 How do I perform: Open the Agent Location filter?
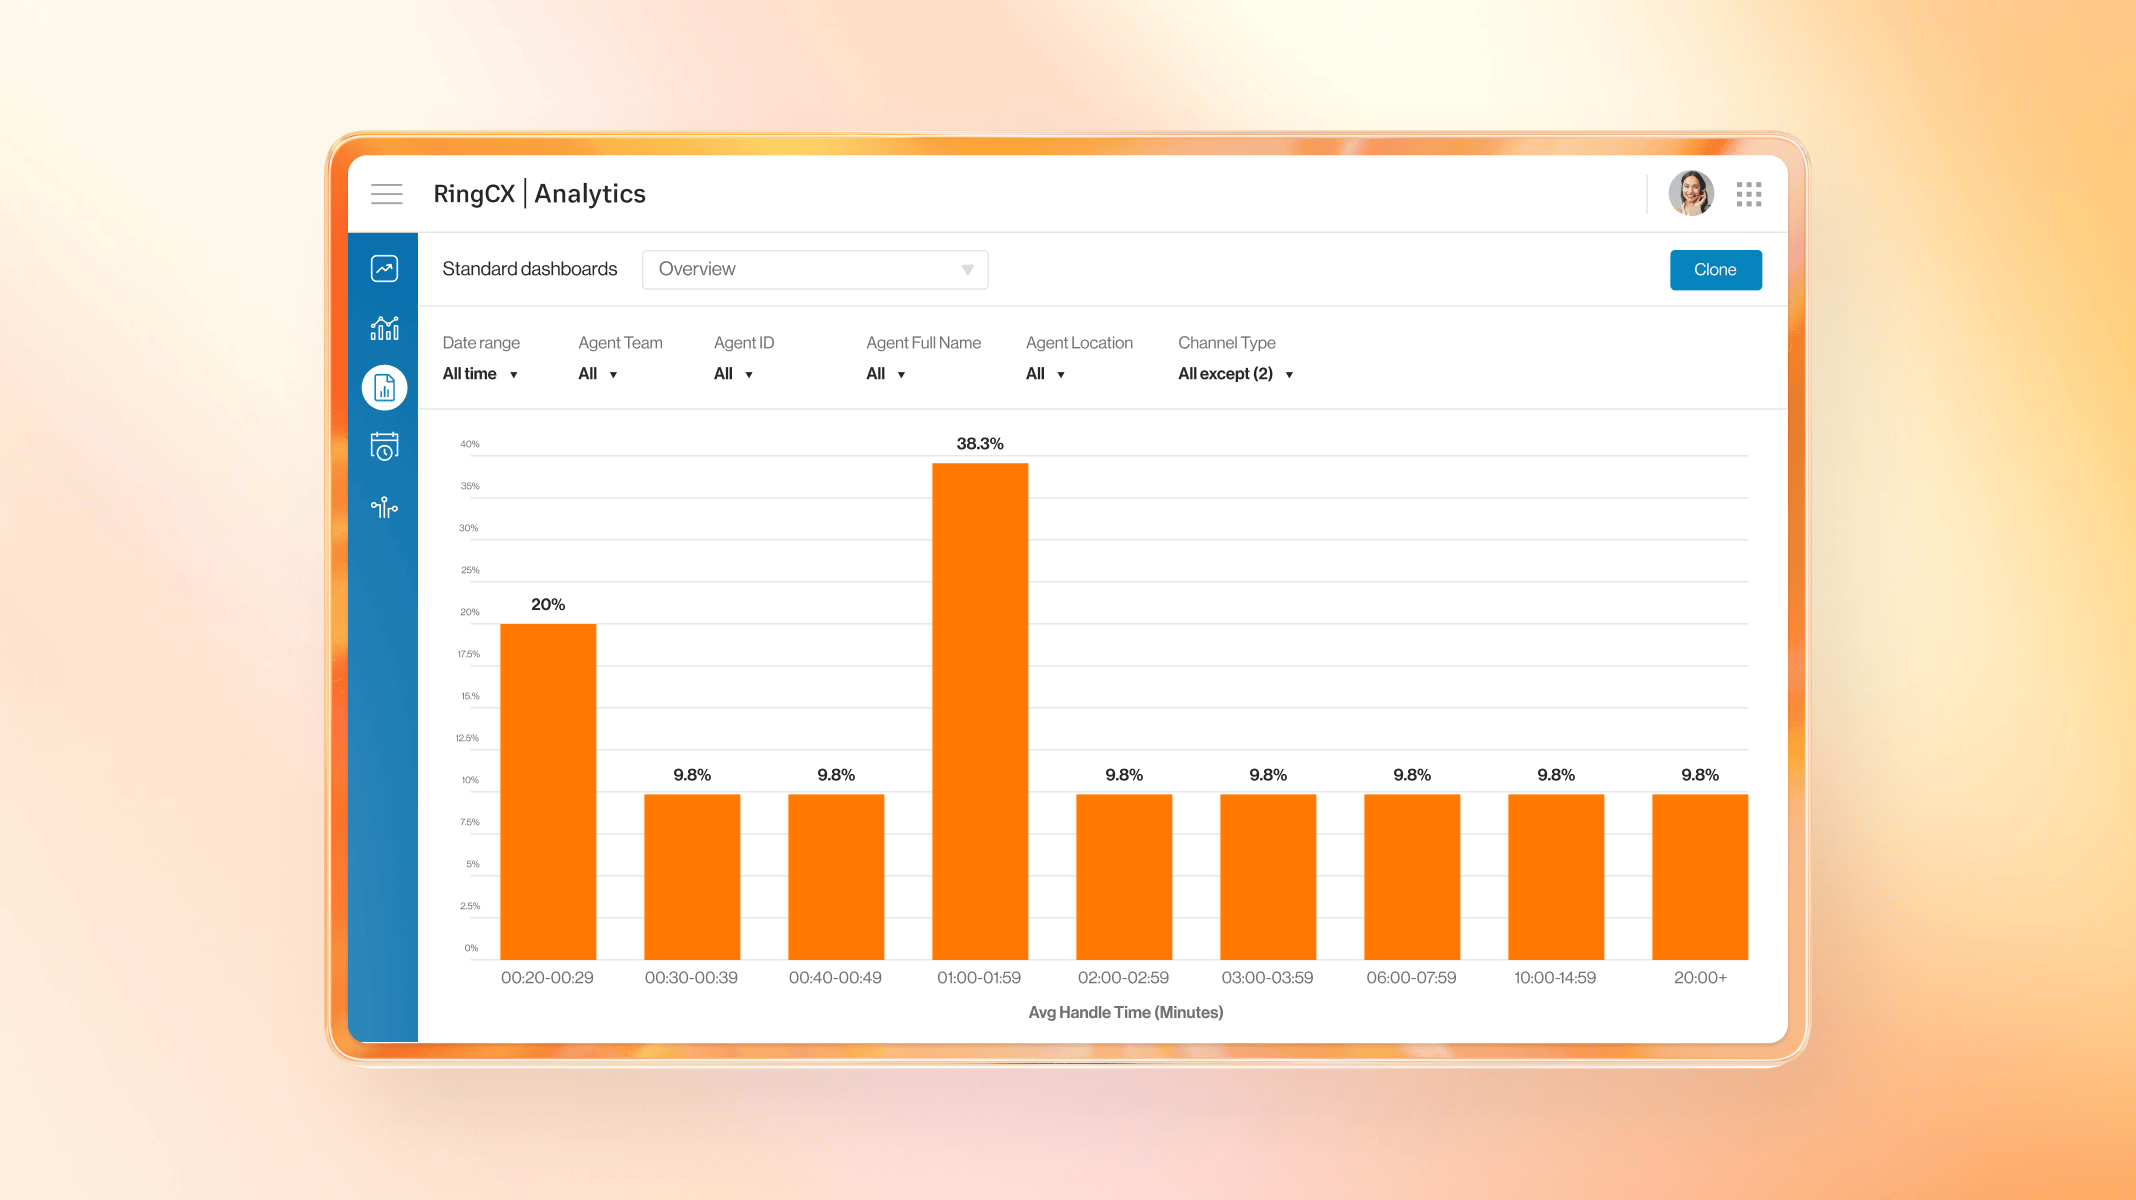(1045, 374)
